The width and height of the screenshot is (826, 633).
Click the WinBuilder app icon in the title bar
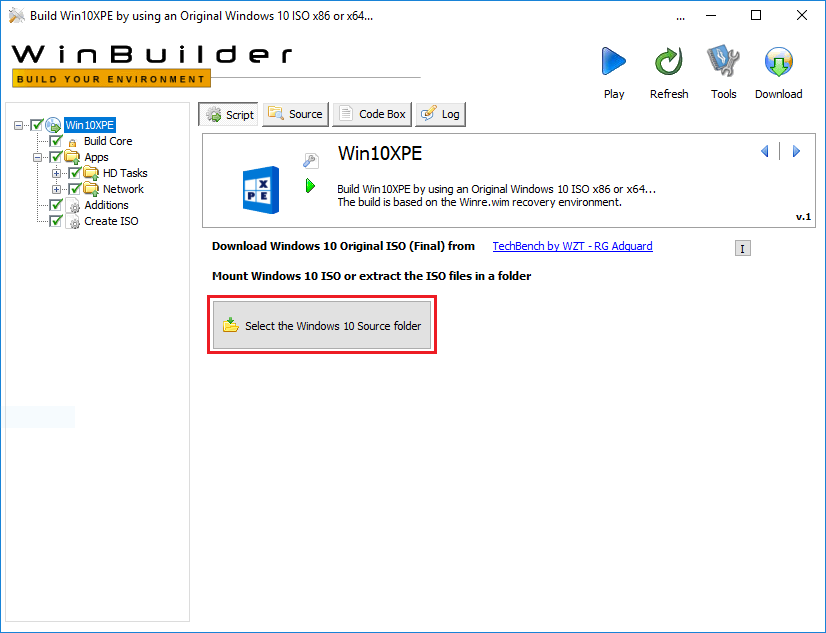coord(17,16)
